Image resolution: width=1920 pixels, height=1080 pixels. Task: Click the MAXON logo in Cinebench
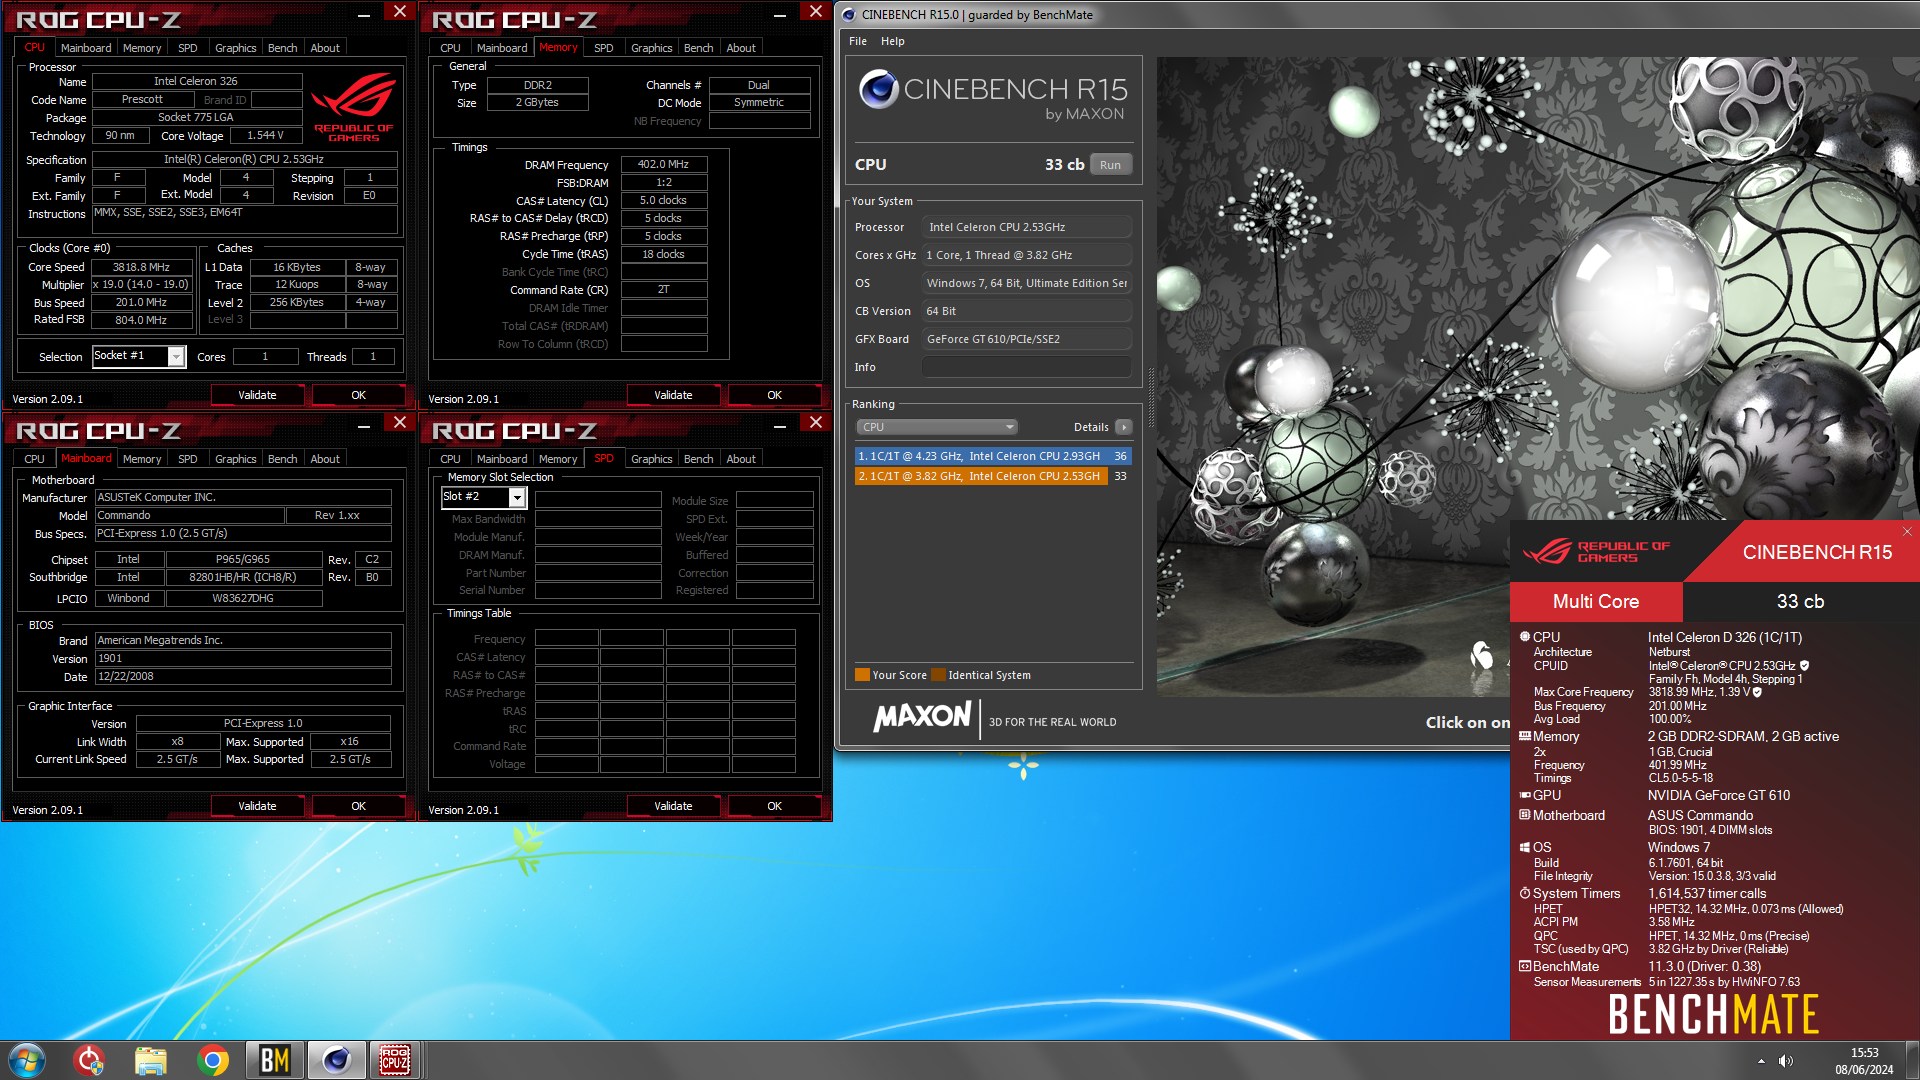pos(922,716)
